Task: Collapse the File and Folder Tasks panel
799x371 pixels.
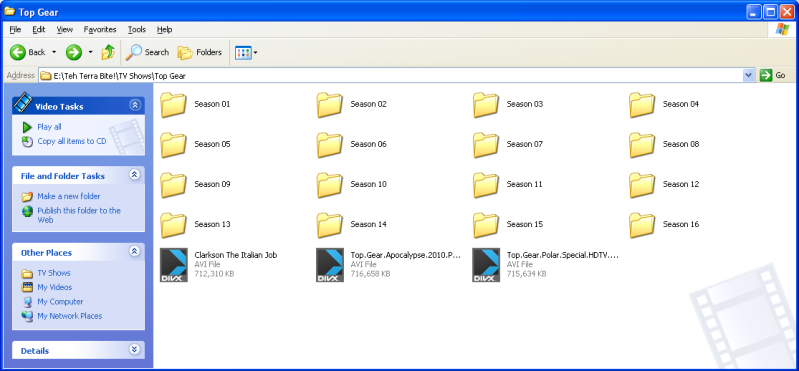Action: (135, 175)
